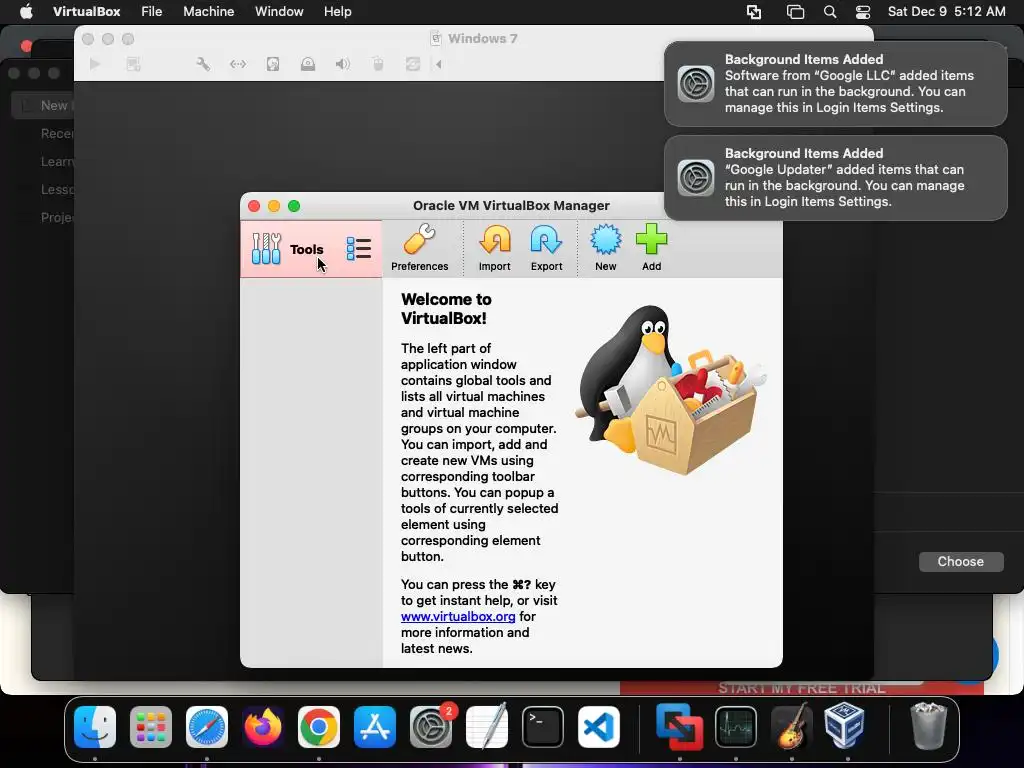Select the Tools item in sidebar

[311, 249]
